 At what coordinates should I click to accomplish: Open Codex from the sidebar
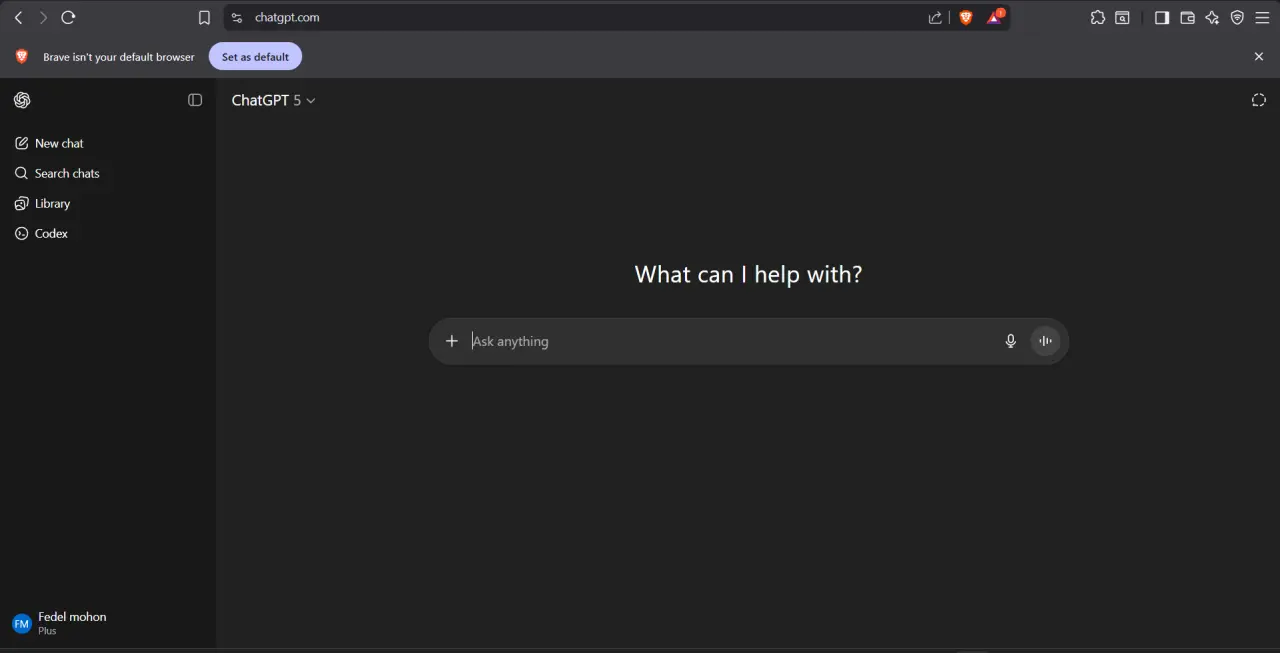108,233
